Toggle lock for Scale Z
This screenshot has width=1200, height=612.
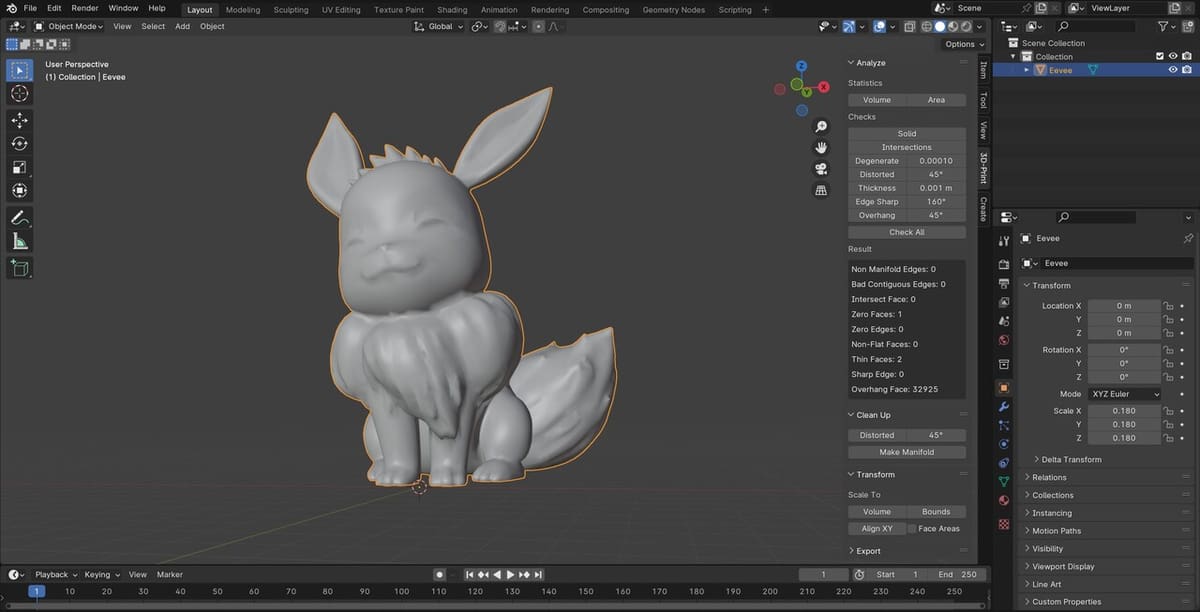click(x=1167, y=438)
